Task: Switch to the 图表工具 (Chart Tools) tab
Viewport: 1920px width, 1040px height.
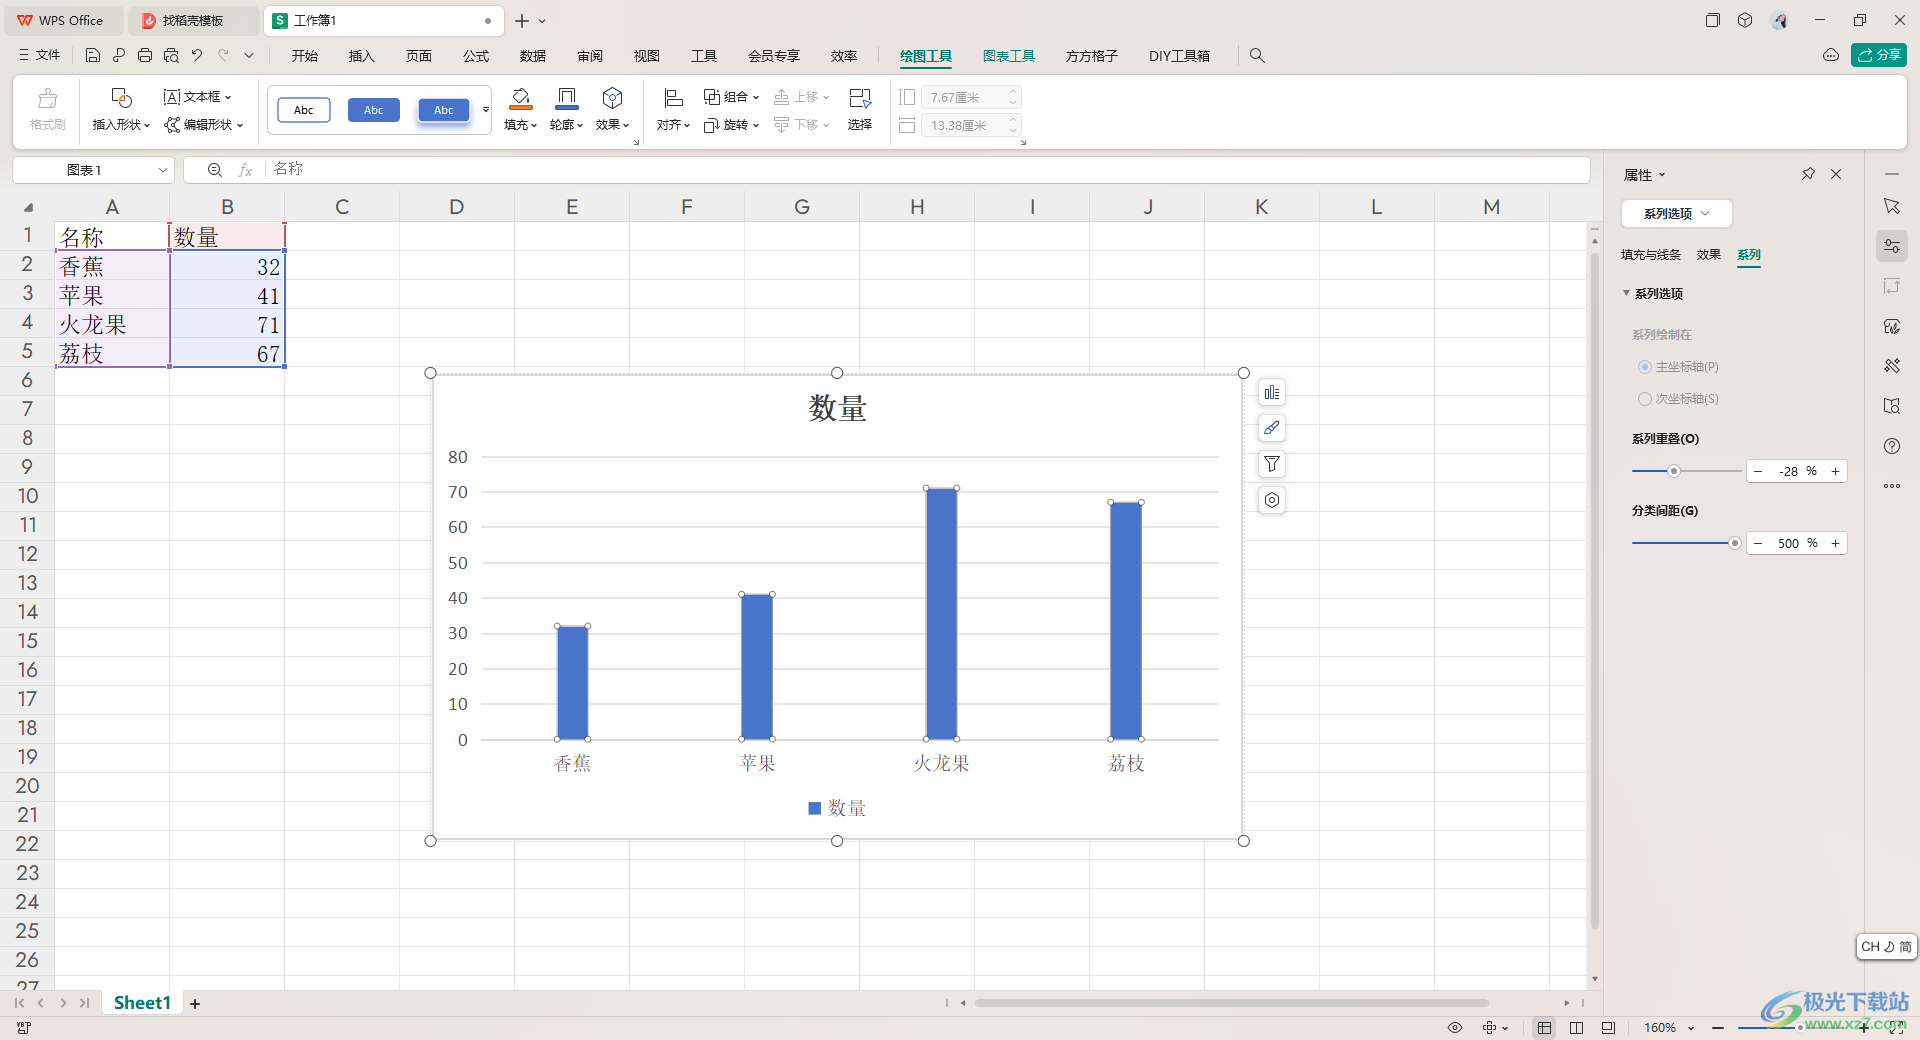Action: pyautogui.click(x=1009, y=56)
